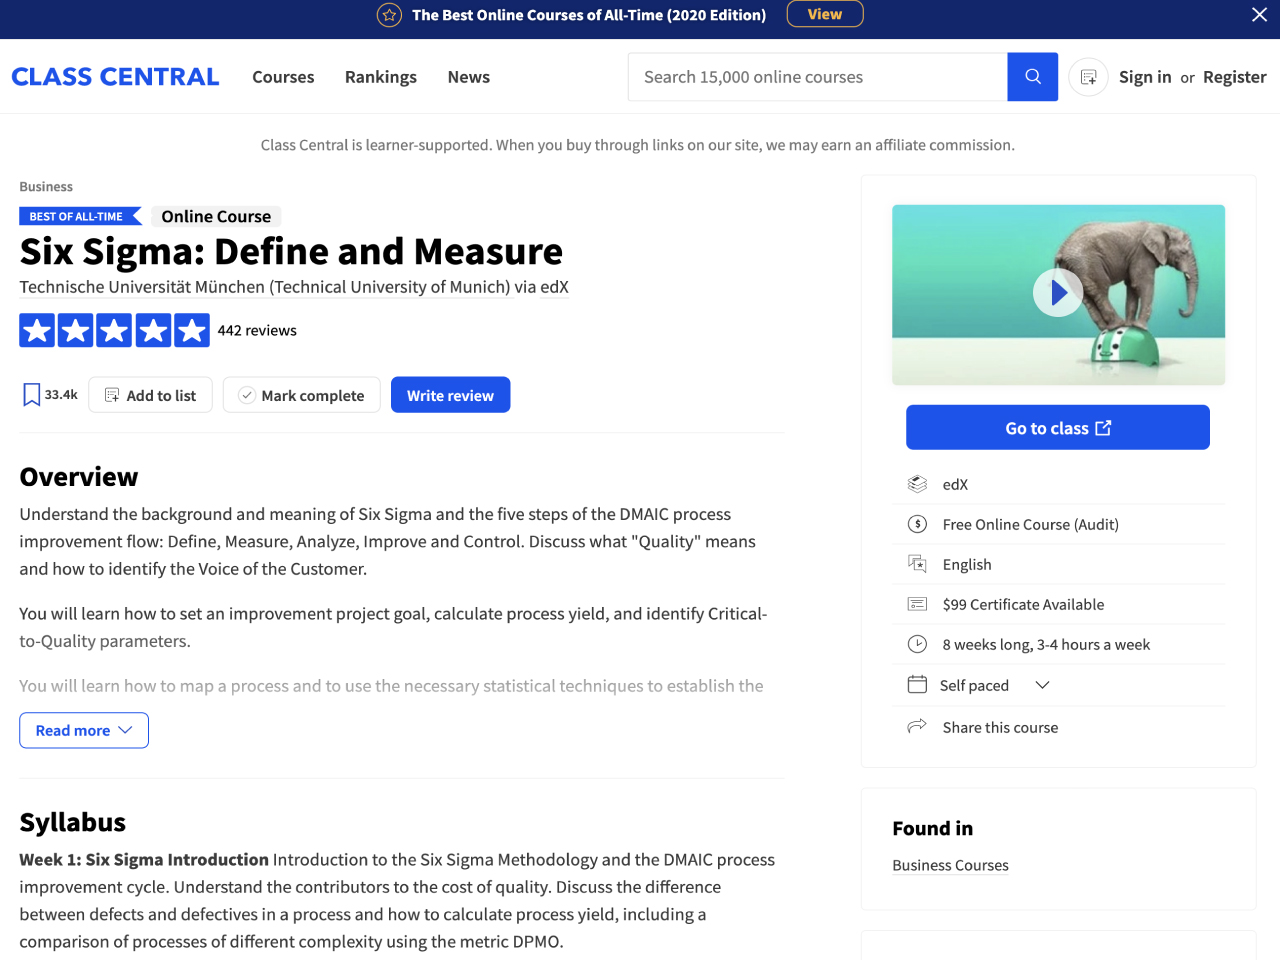Click the edX text in sidebar
The height and width of the screenshot is (960, 1280).
click(955, 484)
